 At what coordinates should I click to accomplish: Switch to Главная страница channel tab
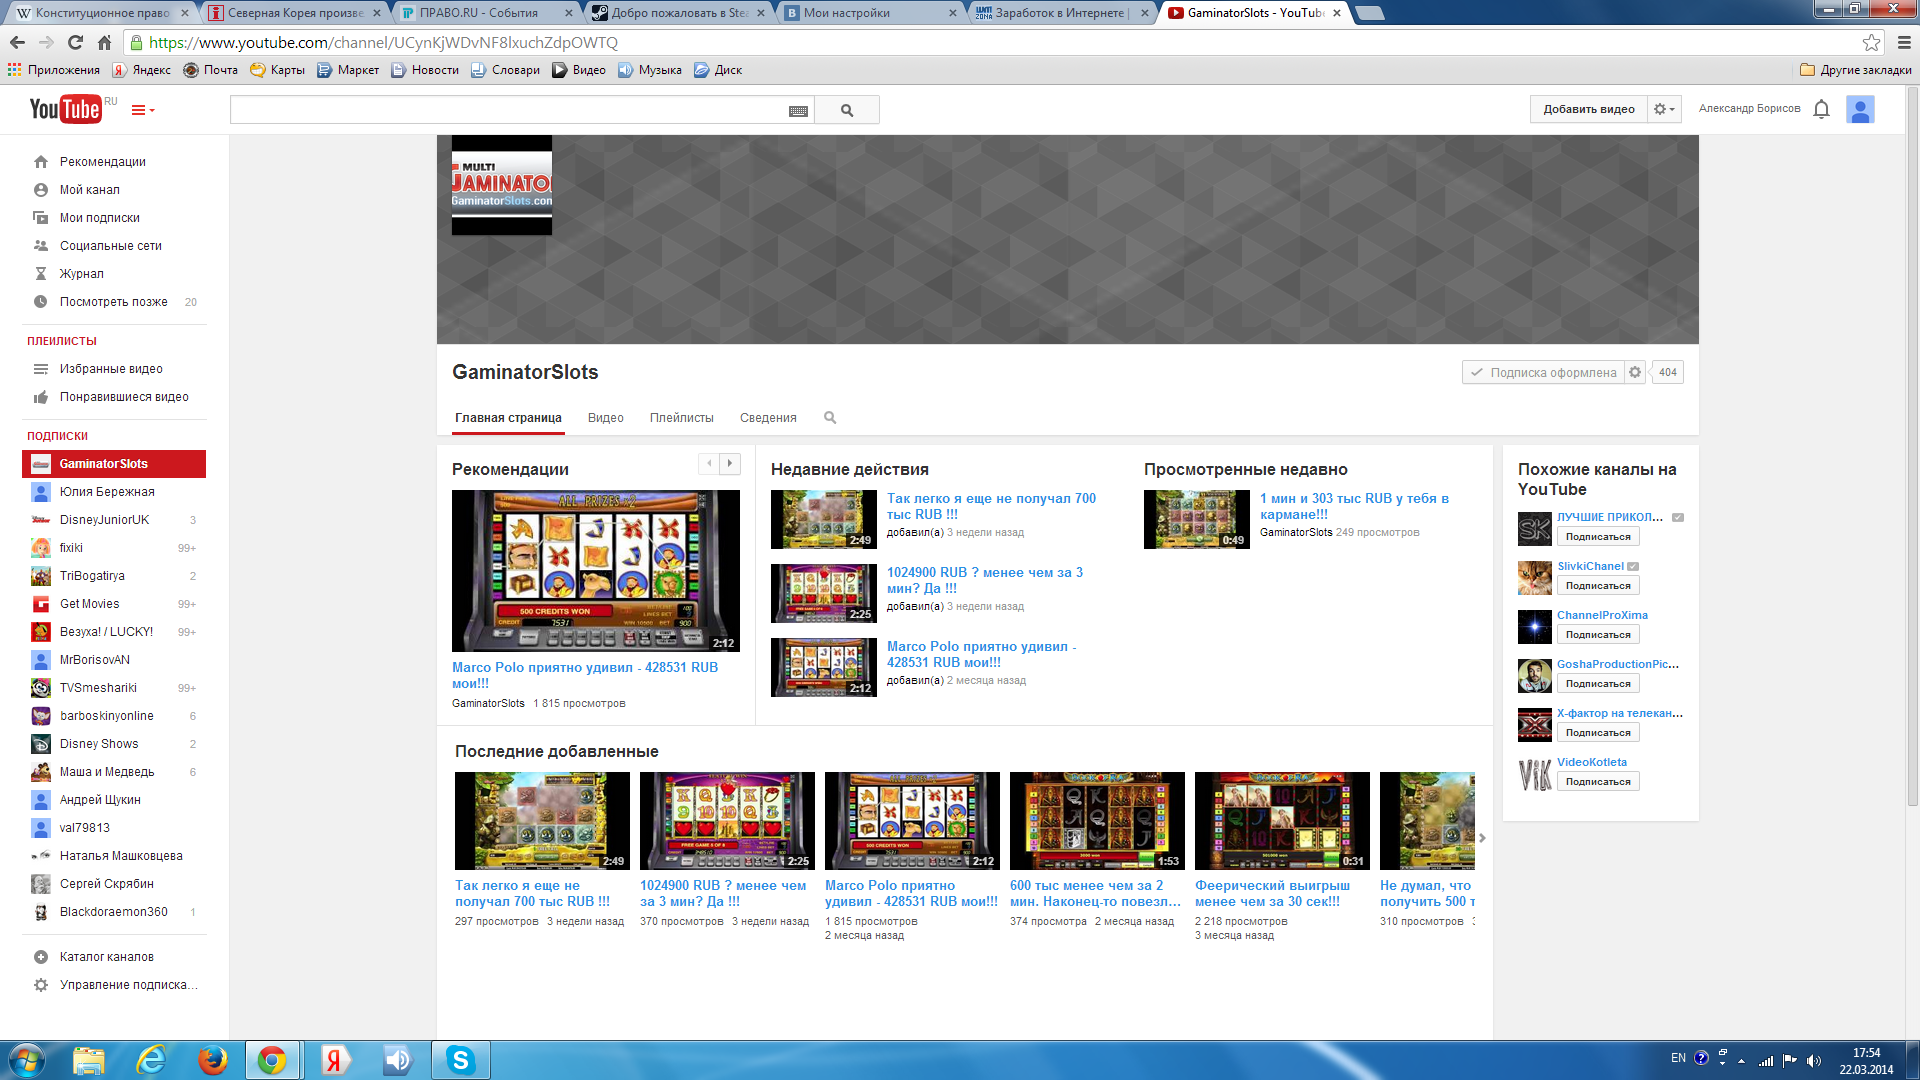[508, 418]
